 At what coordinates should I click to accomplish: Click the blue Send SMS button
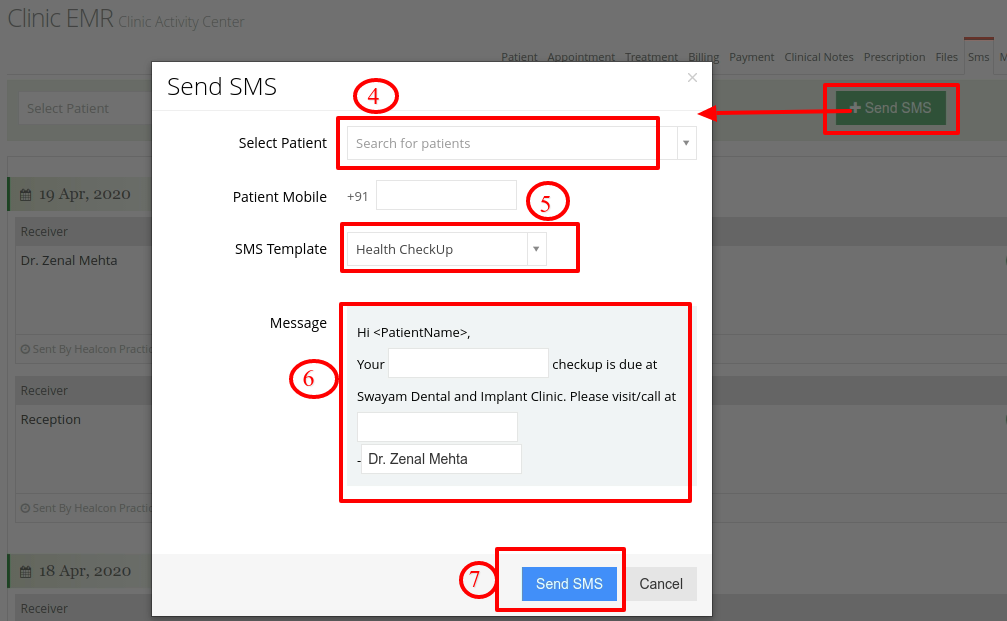pos(569,584)
